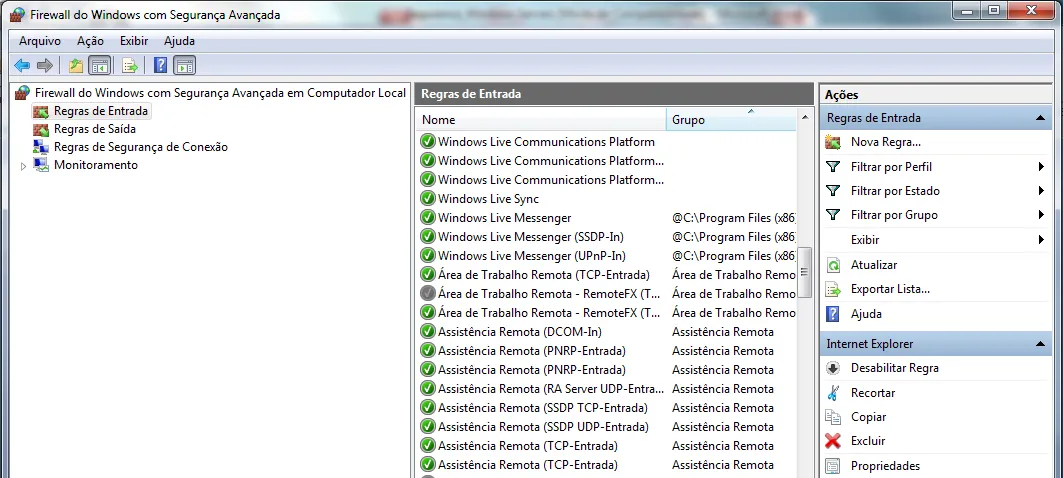Click the Propriedades icon
Screen dimensions: 1063x478
tap(833, 466)
